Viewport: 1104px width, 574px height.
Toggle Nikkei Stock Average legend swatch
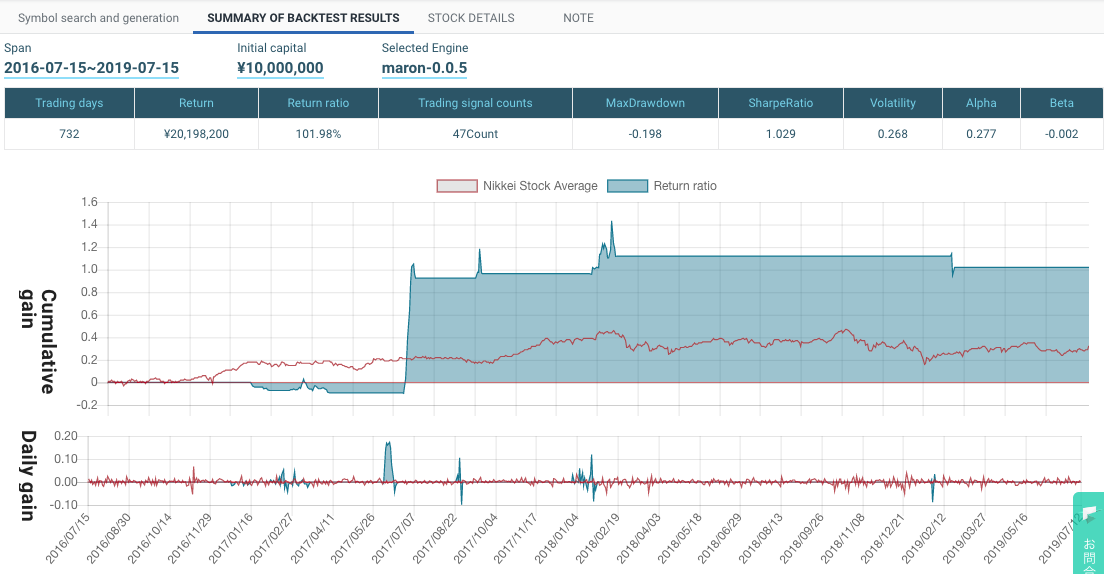point(457,186)
